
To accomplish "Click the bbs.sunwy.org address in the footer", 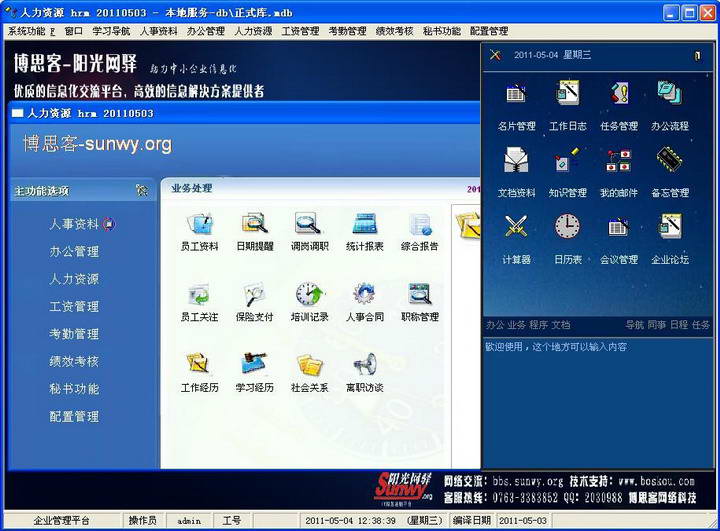I will point(528,481).
